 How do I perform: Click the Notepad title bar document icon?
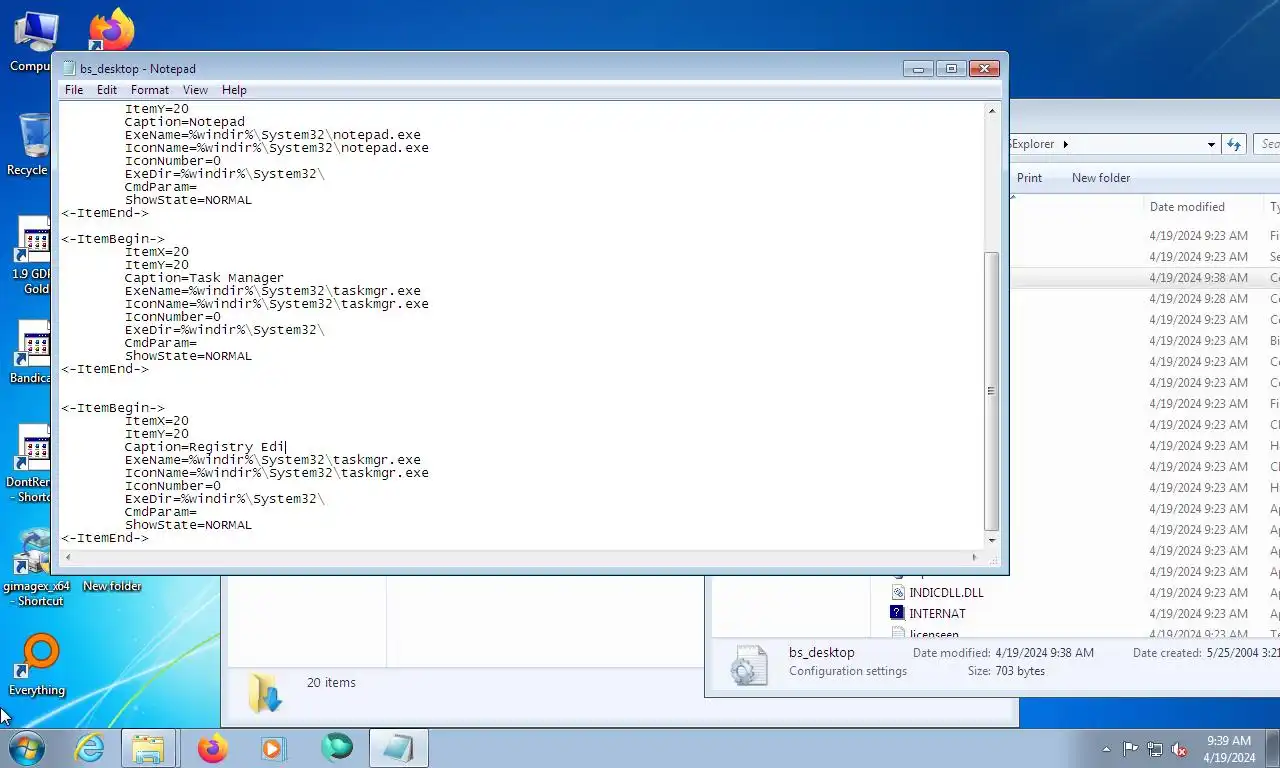click(x=69, y=69)
